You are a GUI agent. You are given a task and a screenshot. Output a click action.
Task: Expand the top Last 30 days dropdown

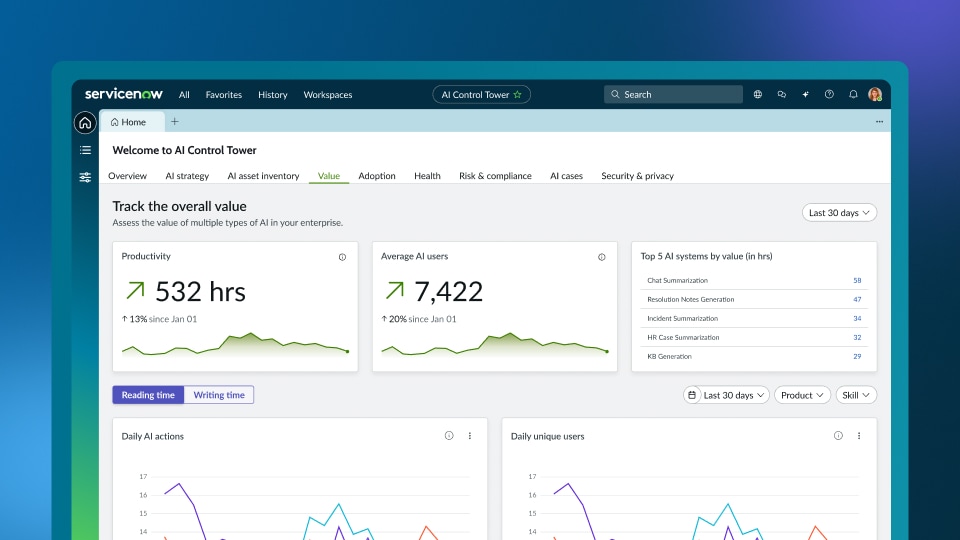click(x=839, y=213)
